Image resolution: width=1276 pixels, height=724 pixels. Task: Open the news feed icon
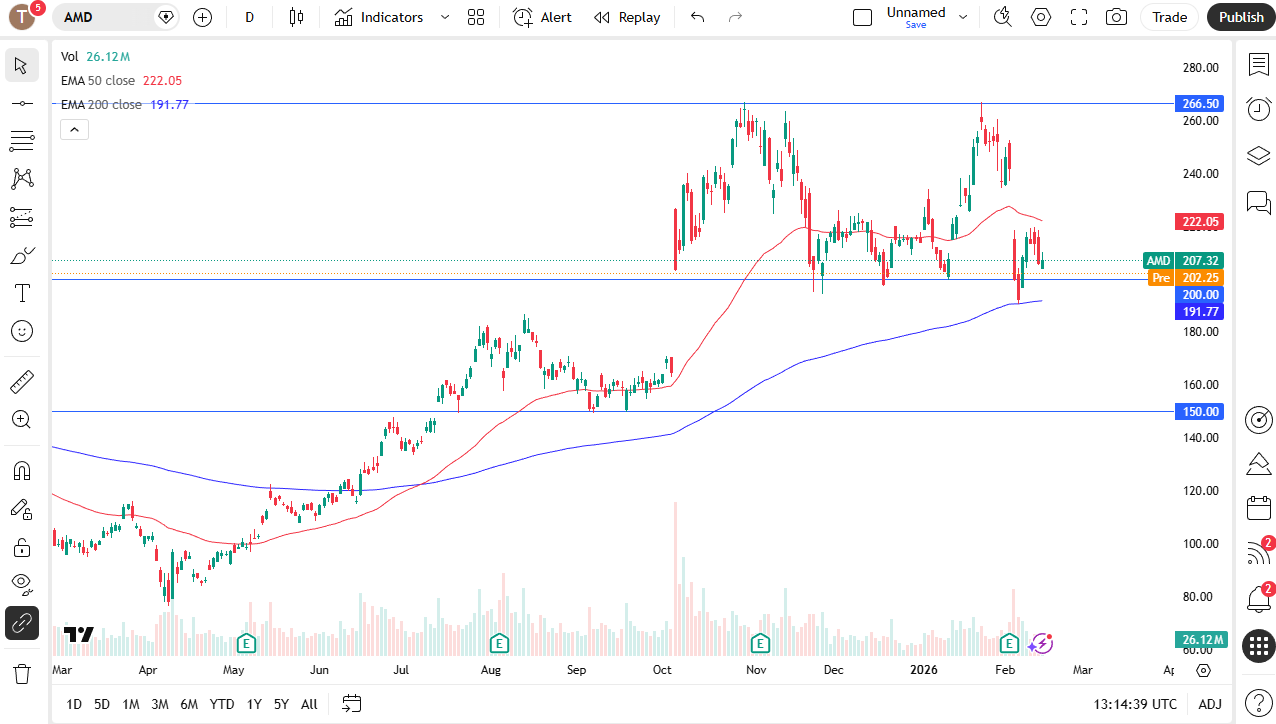click(1258, 553)
